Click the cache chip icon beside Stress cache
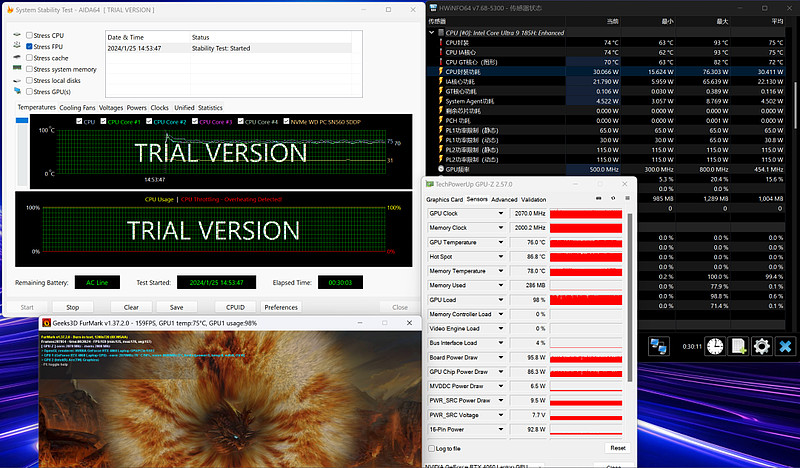 (x=17, y=57)
